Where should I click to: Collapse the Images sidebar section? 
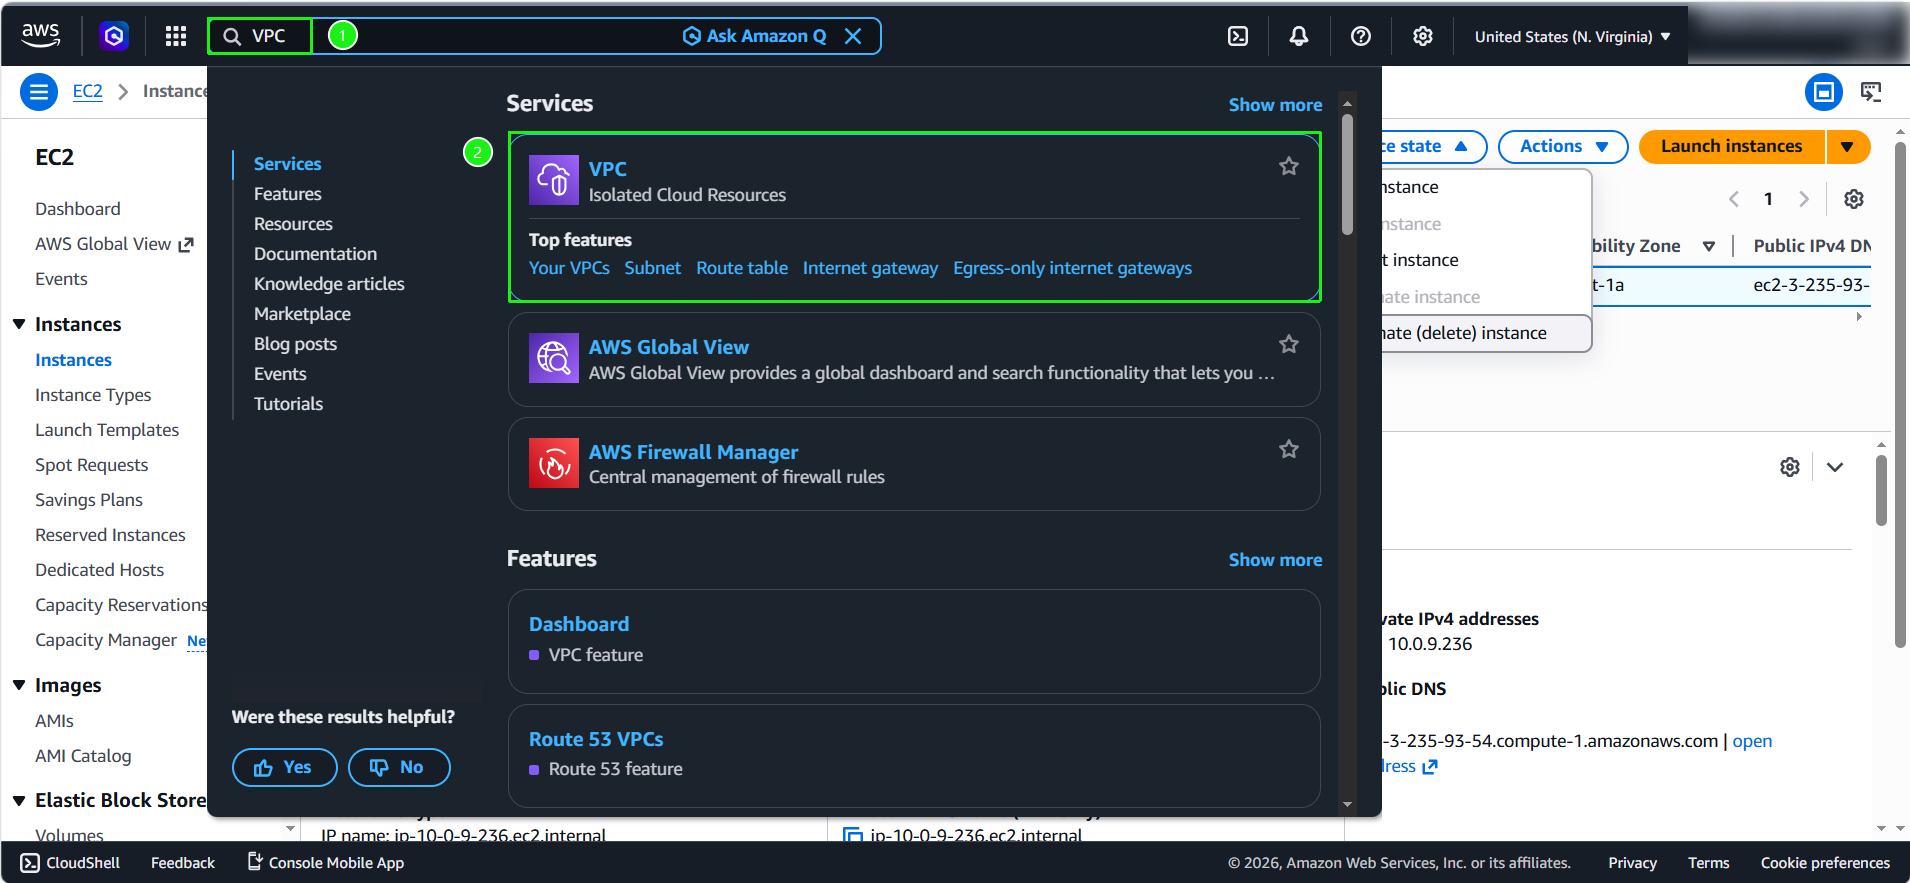[x=19, y=685]
